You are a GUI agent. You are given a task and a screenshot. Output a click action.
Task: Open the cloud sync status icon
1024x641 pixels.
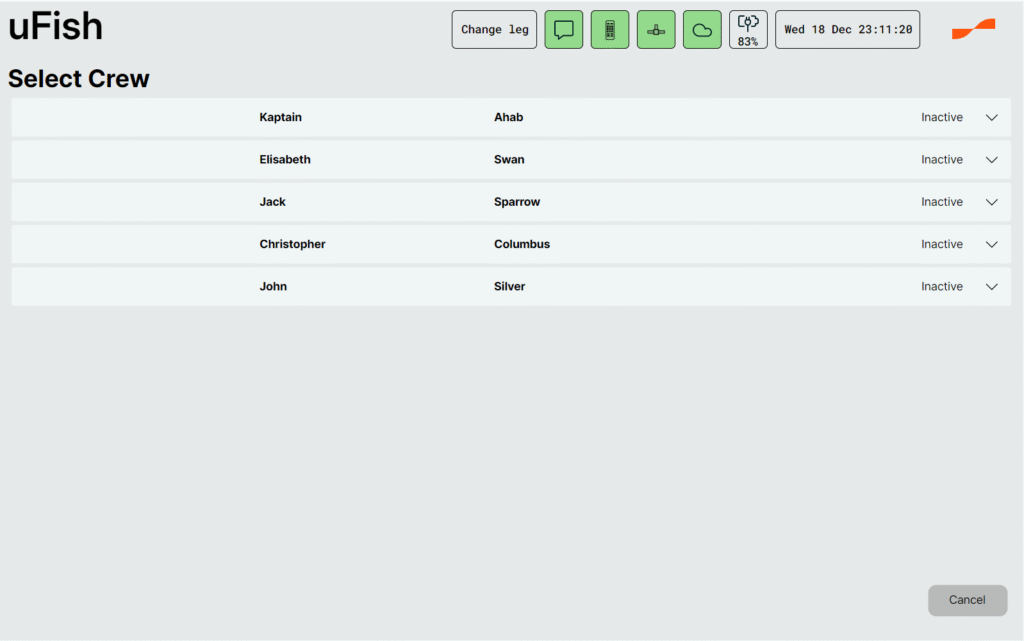tap(702, 30)
